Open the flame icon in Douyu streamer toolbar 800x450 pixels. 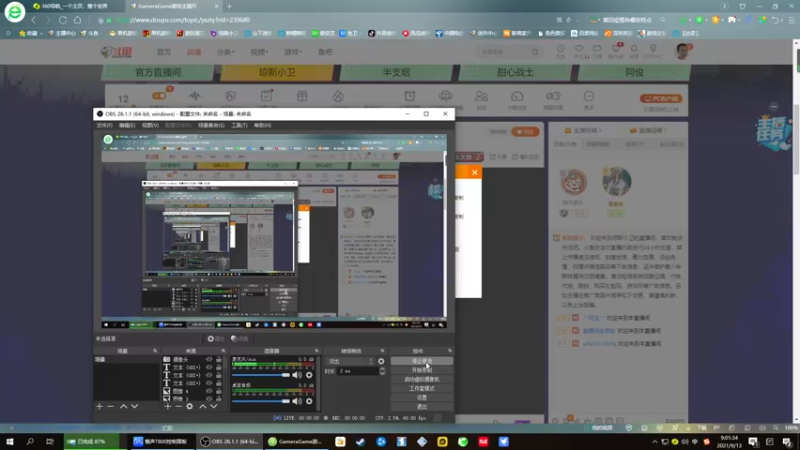coord(338,96)
